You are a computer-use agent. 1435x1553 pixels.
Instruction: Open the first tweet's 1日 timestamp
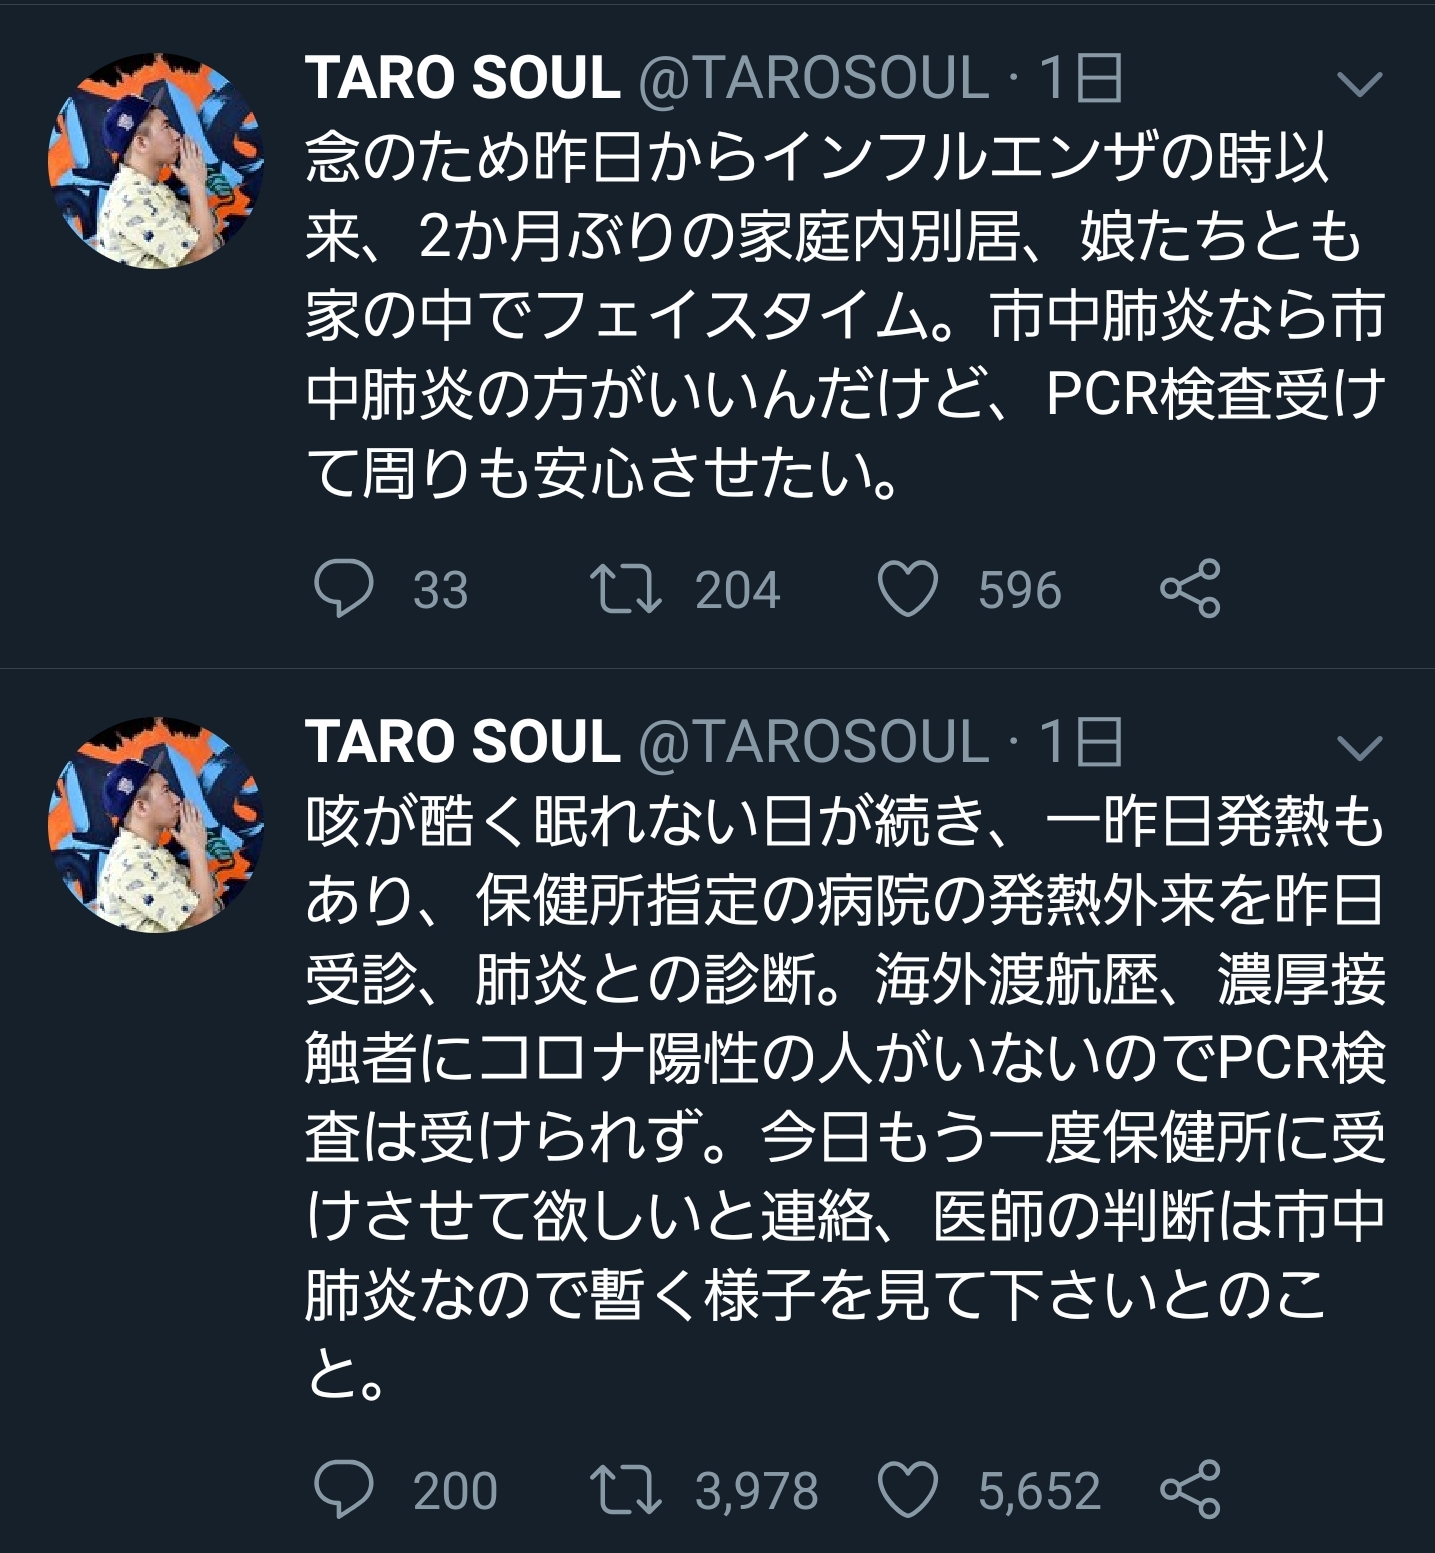pos(1080,78)
